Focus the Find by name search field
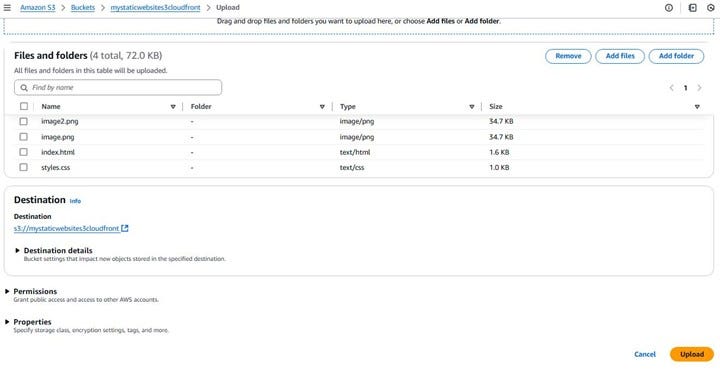The image size is (720, 373). [x=118, y=88]
